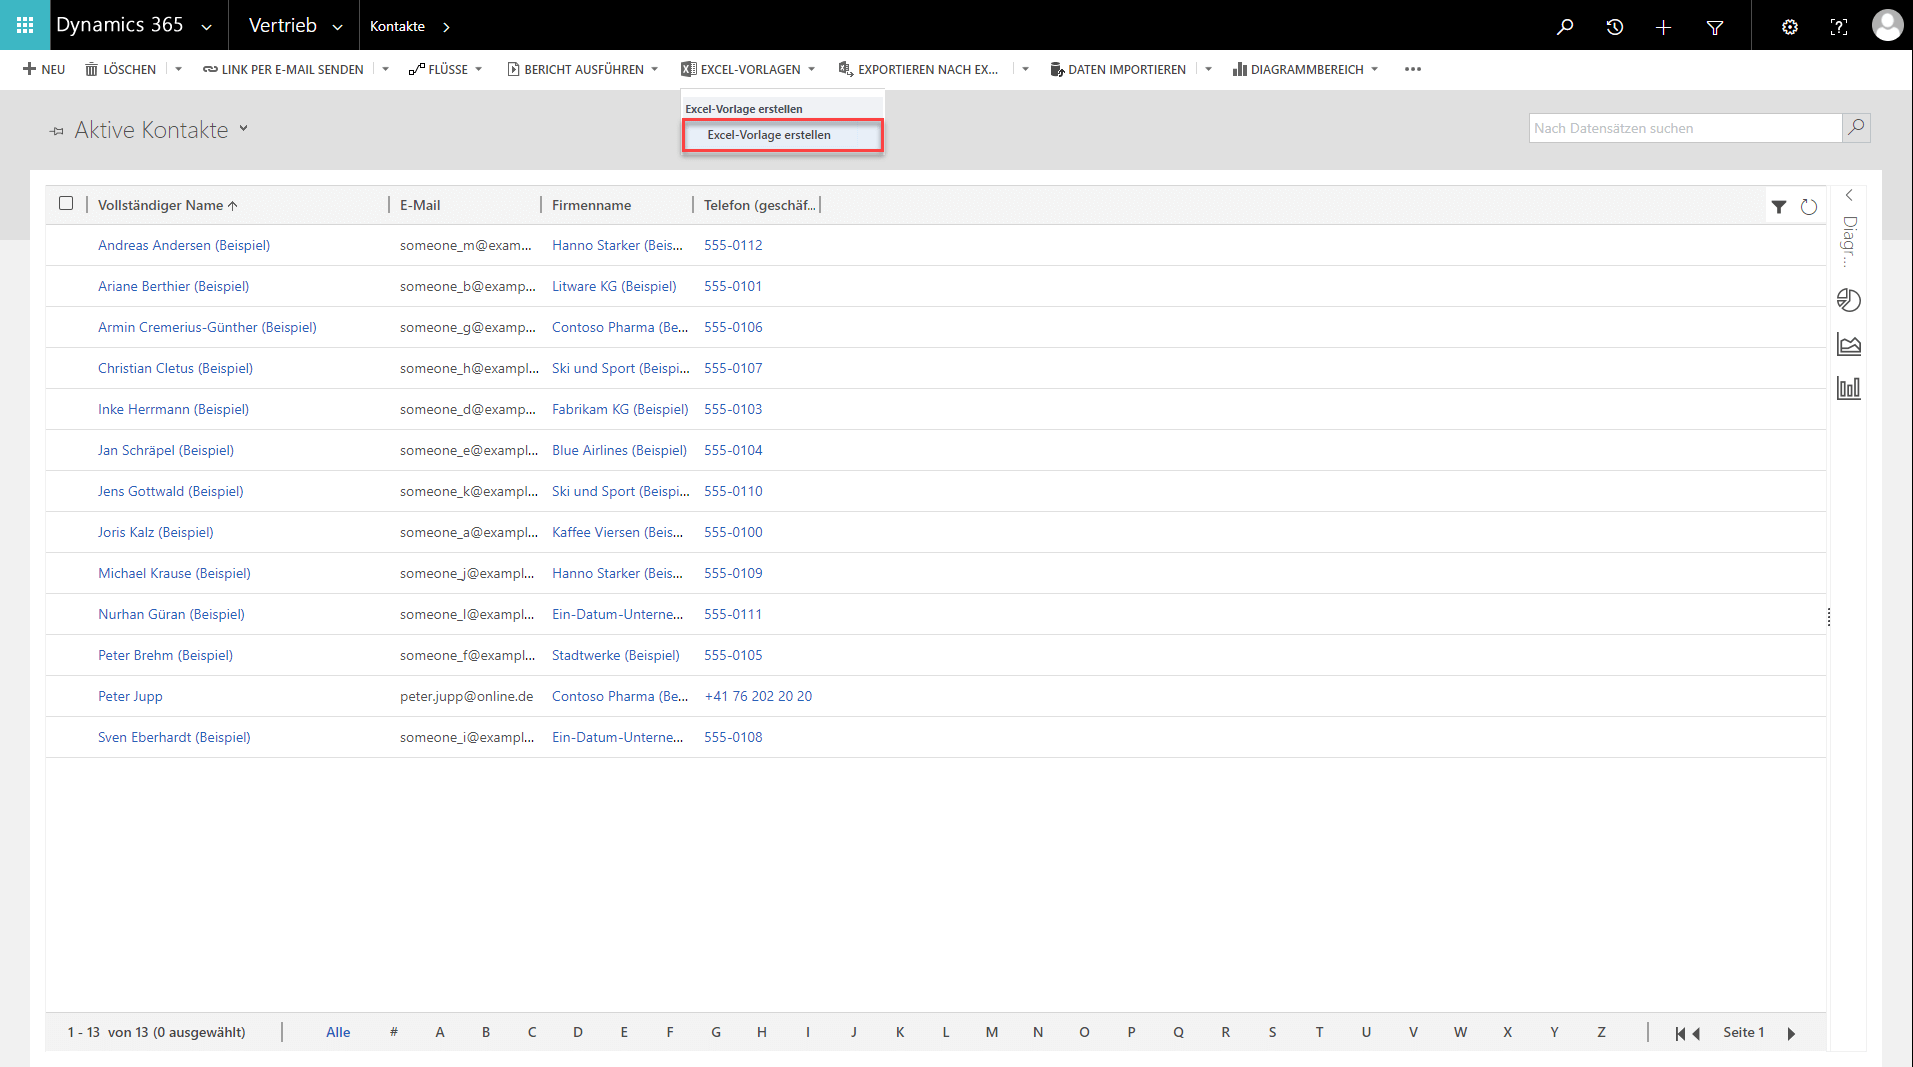Open the Dynamics 365 dropdown
The height and width of the screenshot is (1067, 1913).
(207, 27)
